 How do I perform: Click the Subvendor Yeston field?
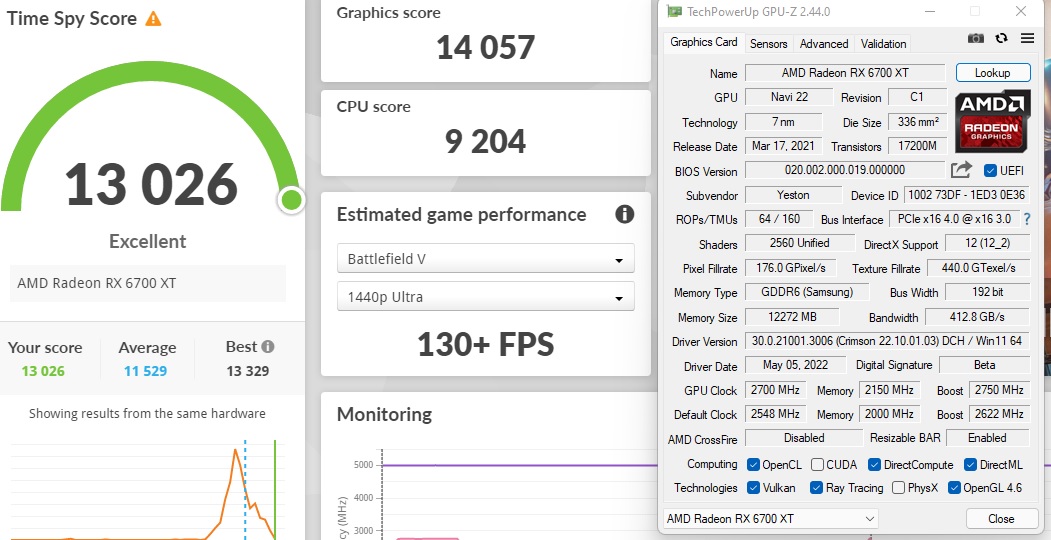(x=793, y=195)
